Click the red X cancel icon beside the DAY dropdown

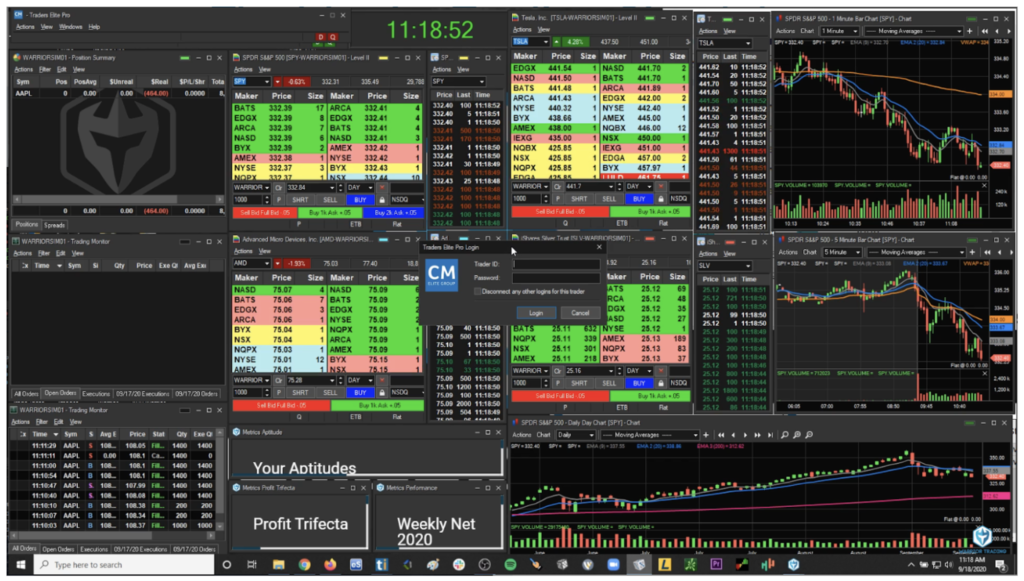click(382, 188)
